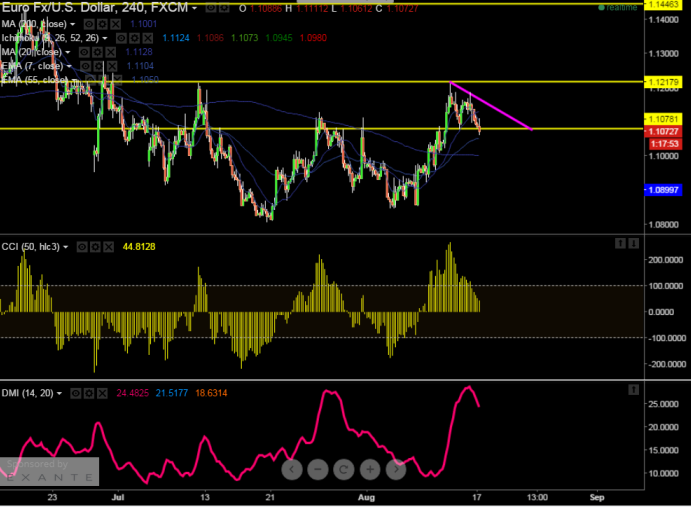
Task: Expand Ichimoku (9, 26, 52, 26) dropdown arrow
Action: tap(105, 38)
